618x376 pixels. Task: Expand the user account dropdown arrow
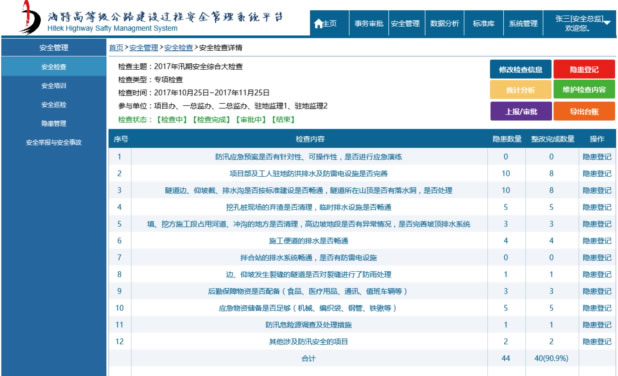pos(607,22)
